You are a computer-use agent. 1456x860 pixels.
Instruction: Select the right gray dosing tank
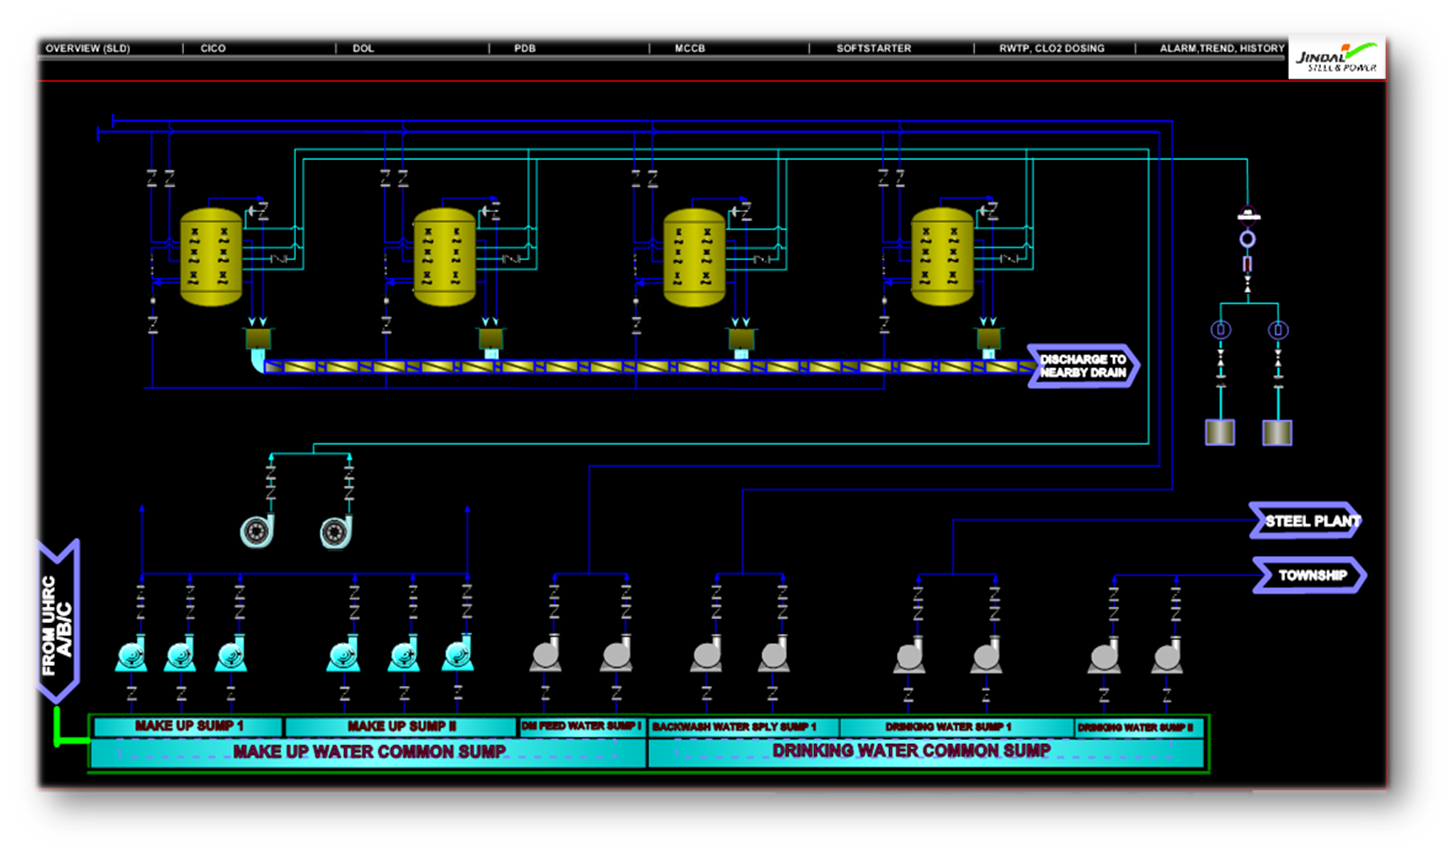1277,432
